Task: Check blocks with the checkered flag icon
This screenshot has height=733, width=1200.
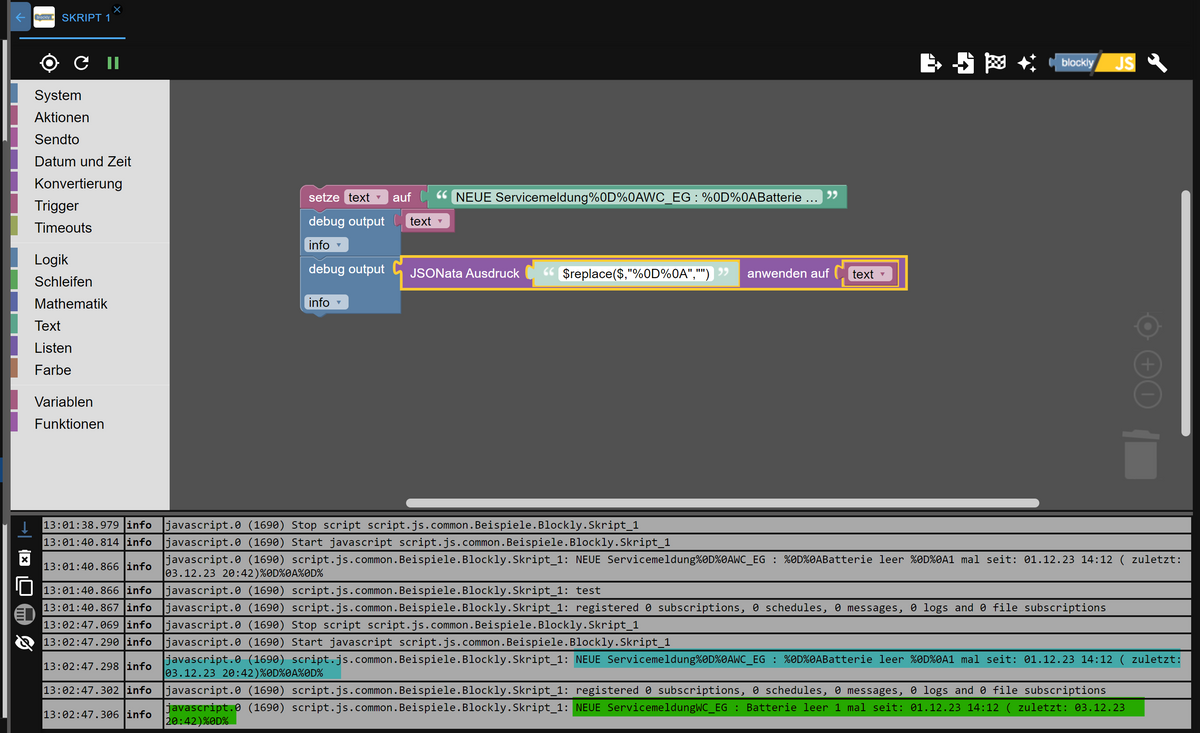Action: pyautogui.click(x=995, y=63)
